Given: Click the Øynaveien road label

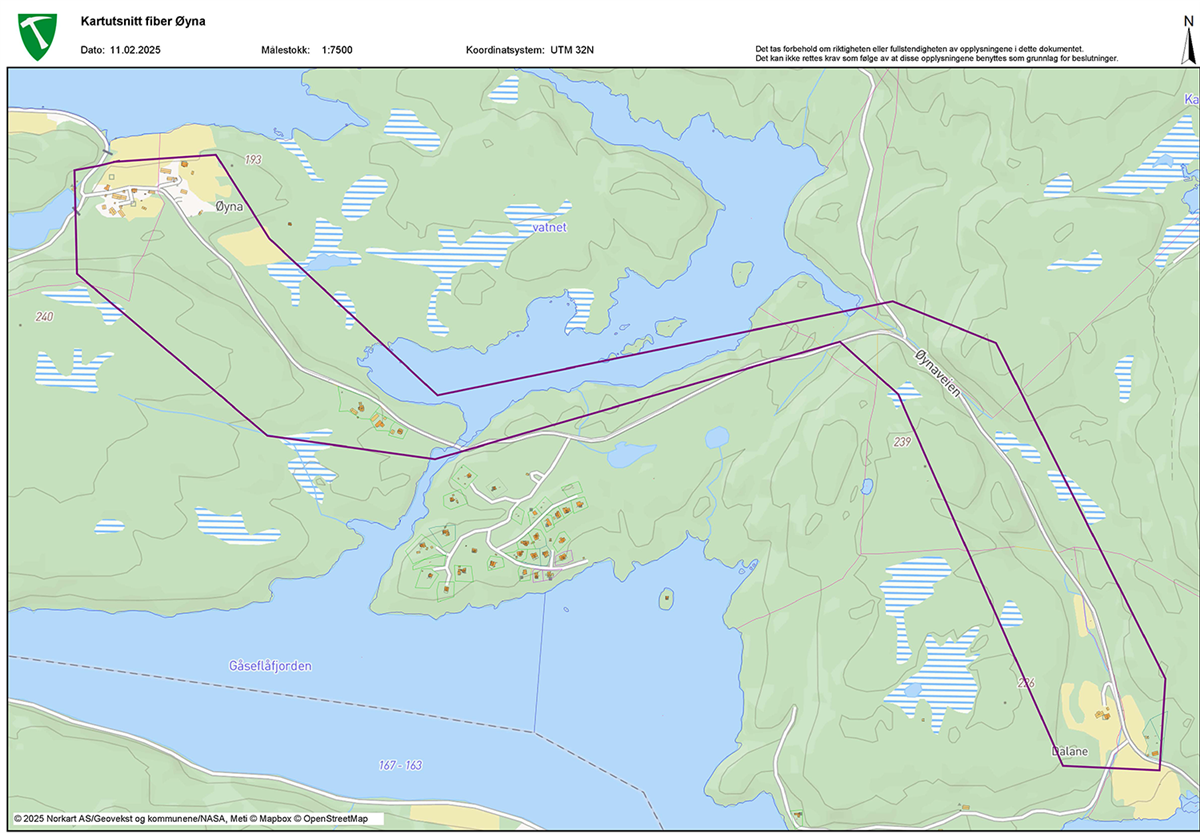Looking at the screenshot, I should tap(937, 371).
